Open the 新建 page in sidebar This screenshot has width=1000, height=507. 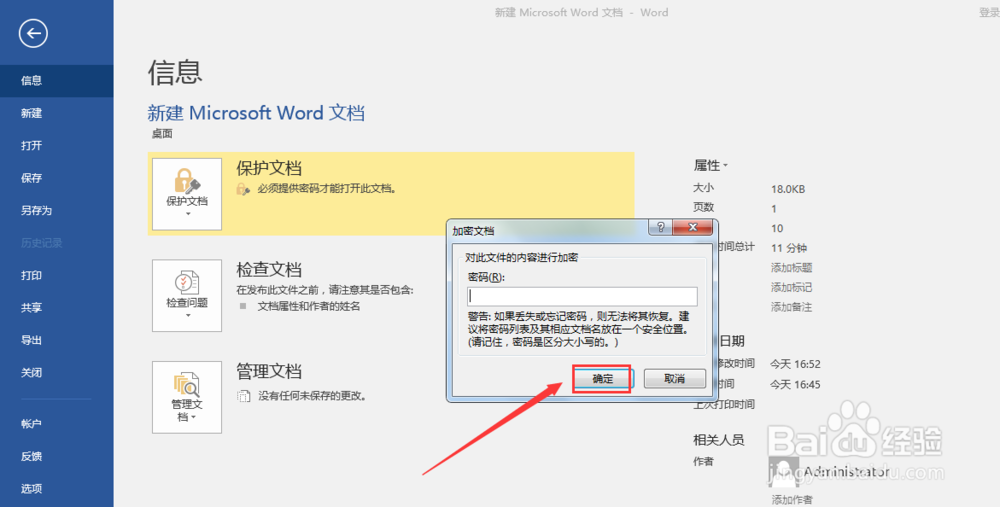pos(57,113)
